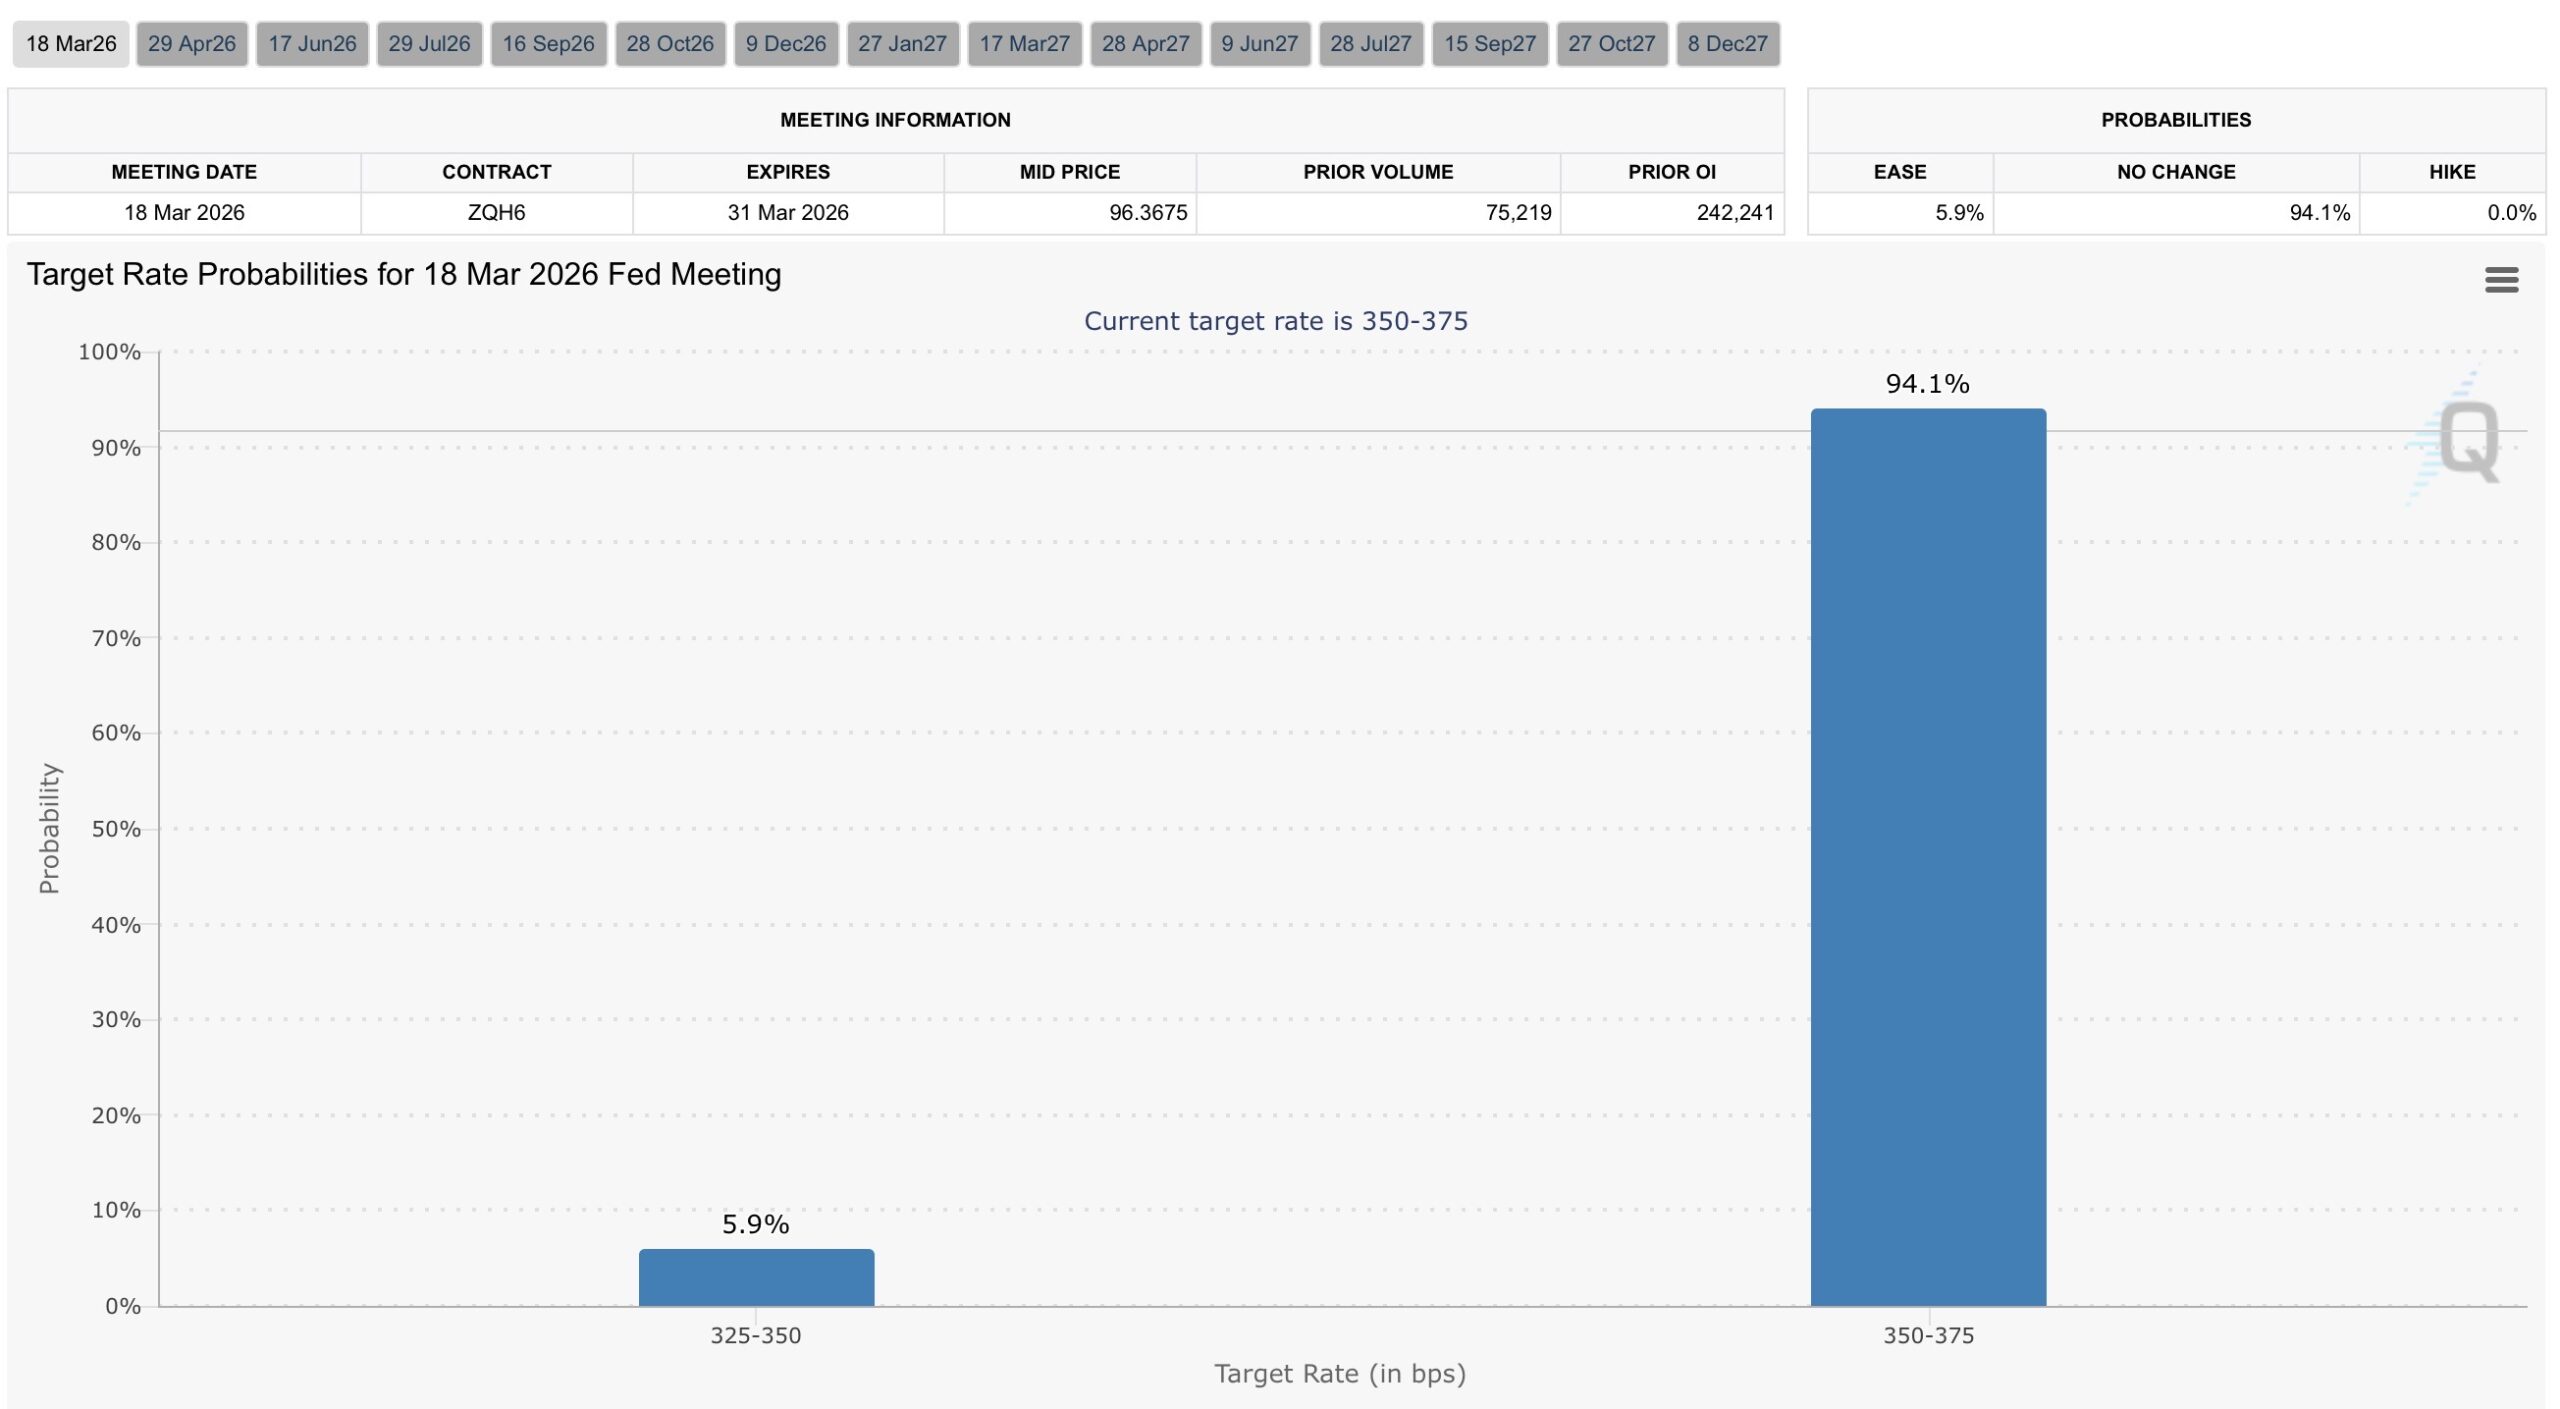Image resolution: width=2560 pixels, height=1409 pixels.
Task: Click the MEETING DATE column header
Action: click(x=185, y=171)
